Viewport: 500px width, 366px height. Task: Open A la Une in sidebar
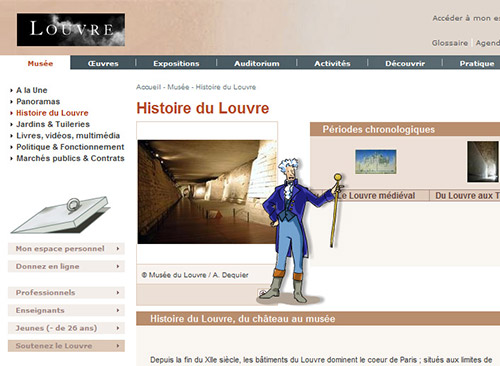click(x=32, y=90)
